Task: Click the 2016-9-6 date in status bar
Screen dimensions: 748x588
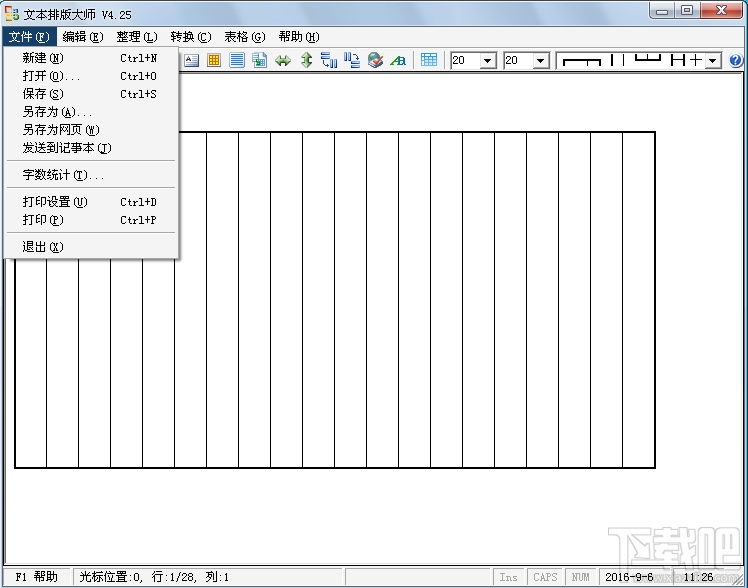Action: tap(629, 577)
